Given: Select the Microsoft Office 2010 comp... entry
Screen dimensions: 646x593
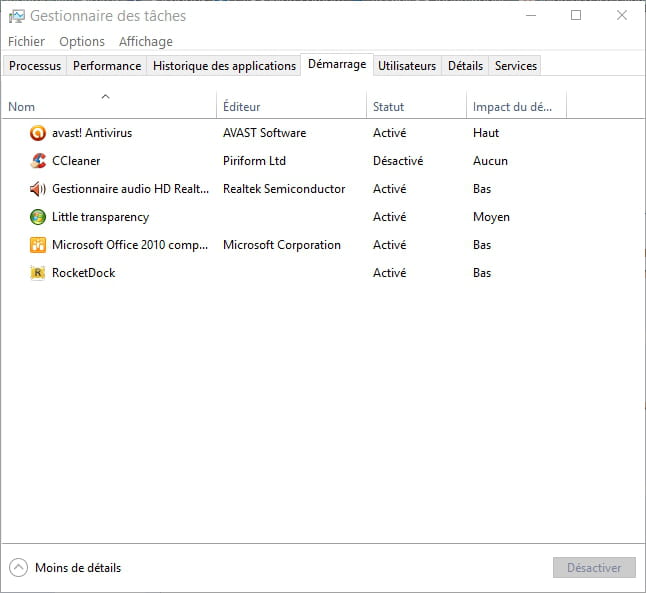Looking at the screenshot, I should (x=130, y=245).
